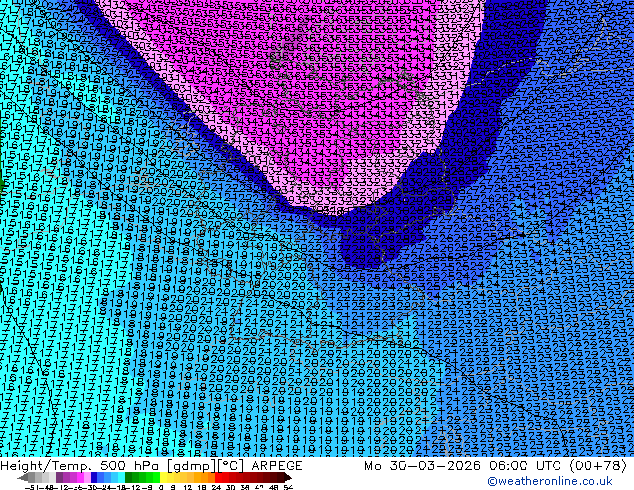This screenshot has height=490, width=634.
Task: Click the '(00+78)' forecast hour label
Action: tap(598, 466)
